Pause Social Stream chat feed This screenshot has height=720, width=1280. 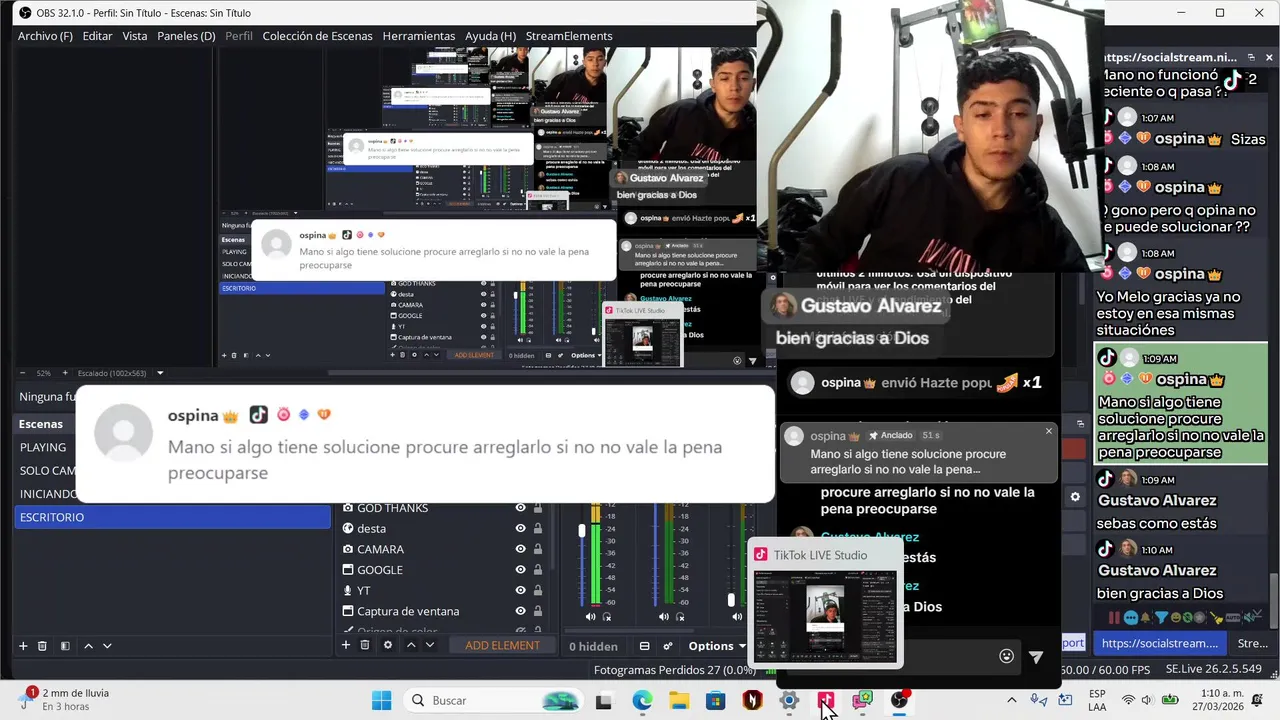pos(1114,617)
